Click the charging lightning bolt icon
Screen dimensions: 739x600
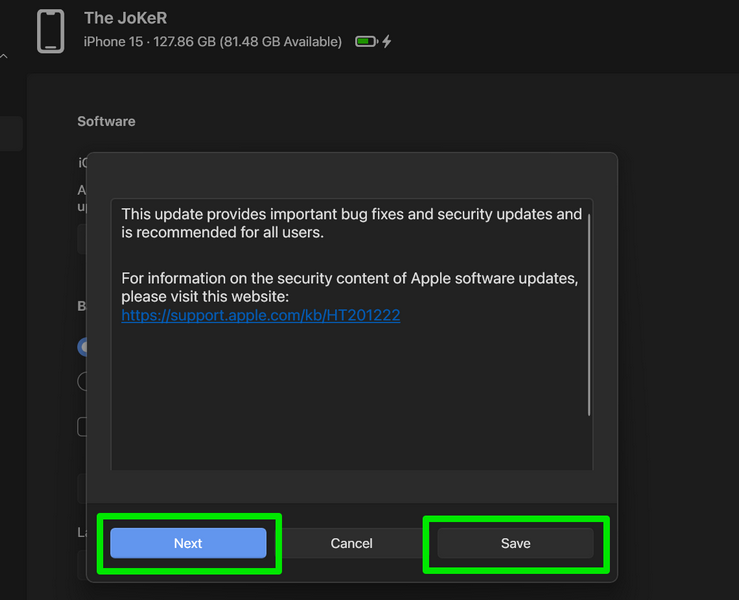click(387, 42)
